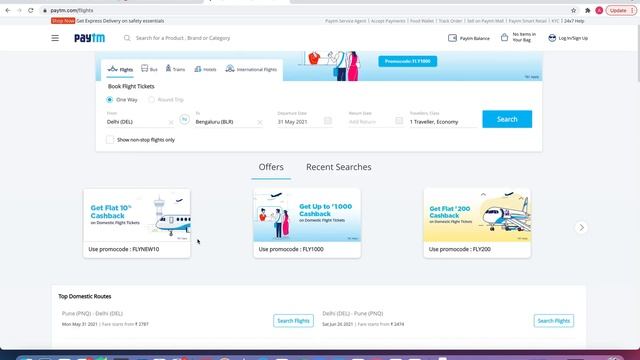Clear the From city Delhi field

(171, 122)
